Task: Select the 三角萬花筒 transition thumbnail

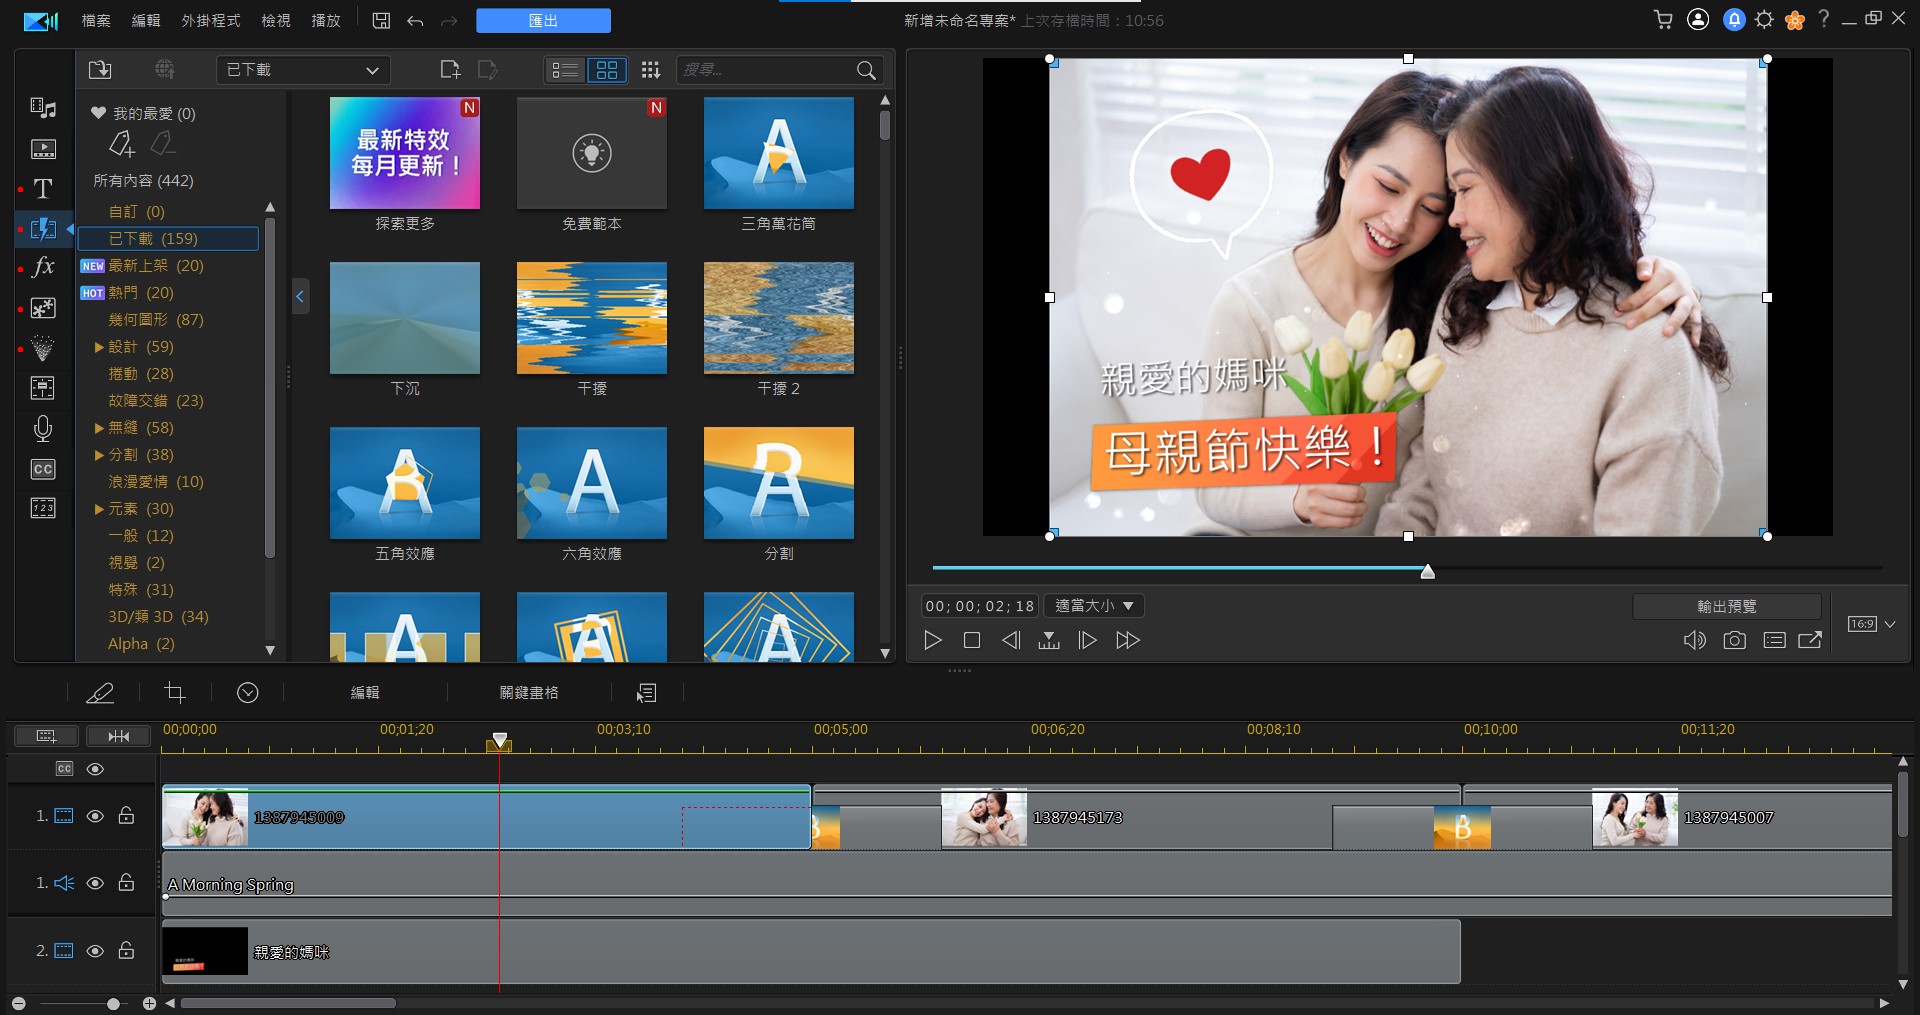Action: [x=778, y=153]
